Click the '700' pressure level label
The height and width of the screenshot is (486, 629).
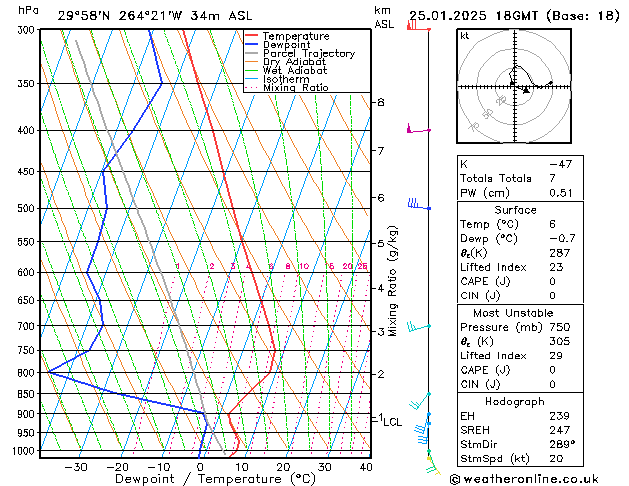(x=28, y=326)
